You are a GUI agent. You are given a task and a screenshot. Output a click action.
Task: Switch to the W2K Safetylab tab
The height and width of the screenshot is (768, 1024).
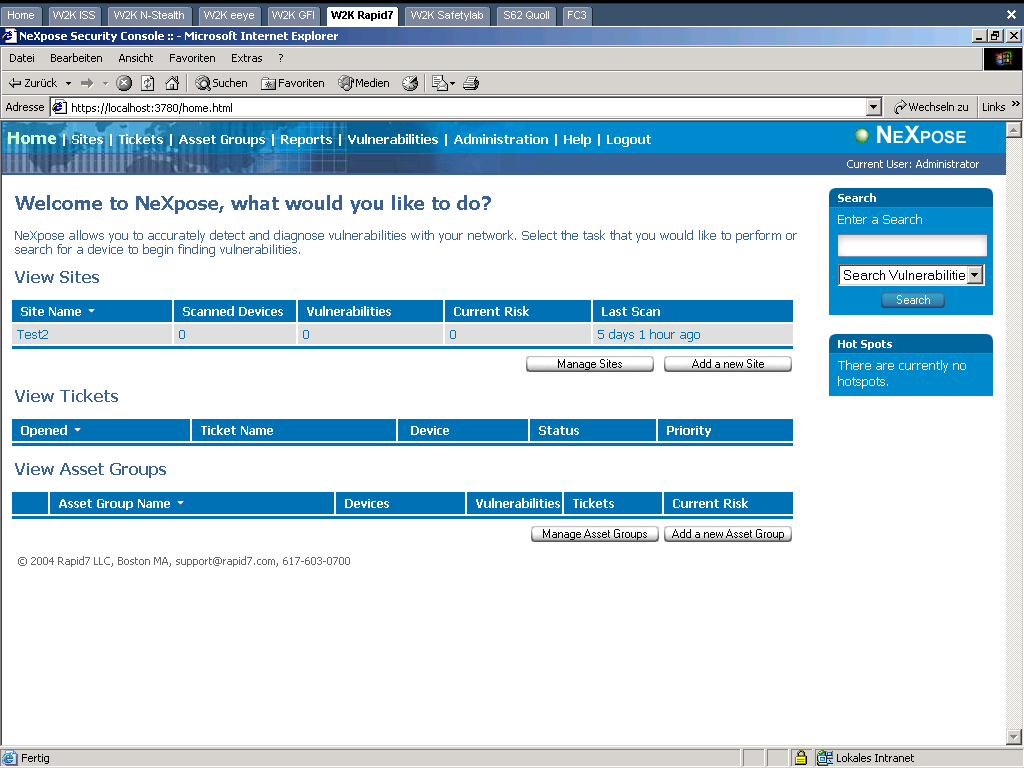pyautogui.click(x=447, y=15)
